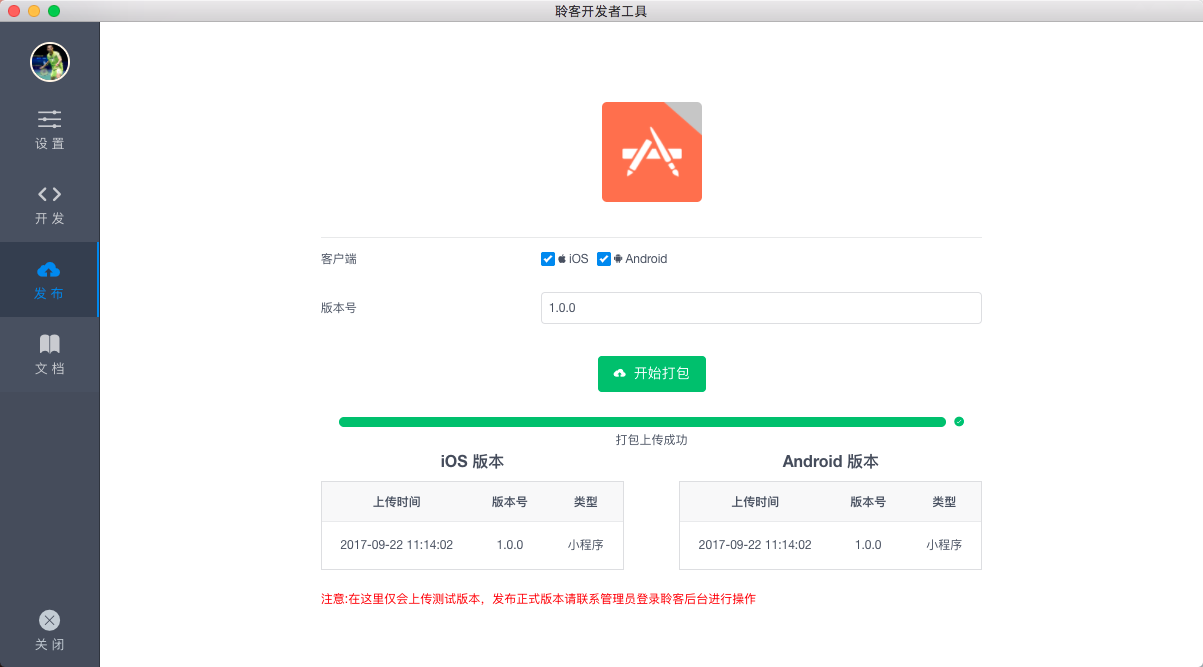Click the green success checkmark beside the progress bar

(958, 421)
